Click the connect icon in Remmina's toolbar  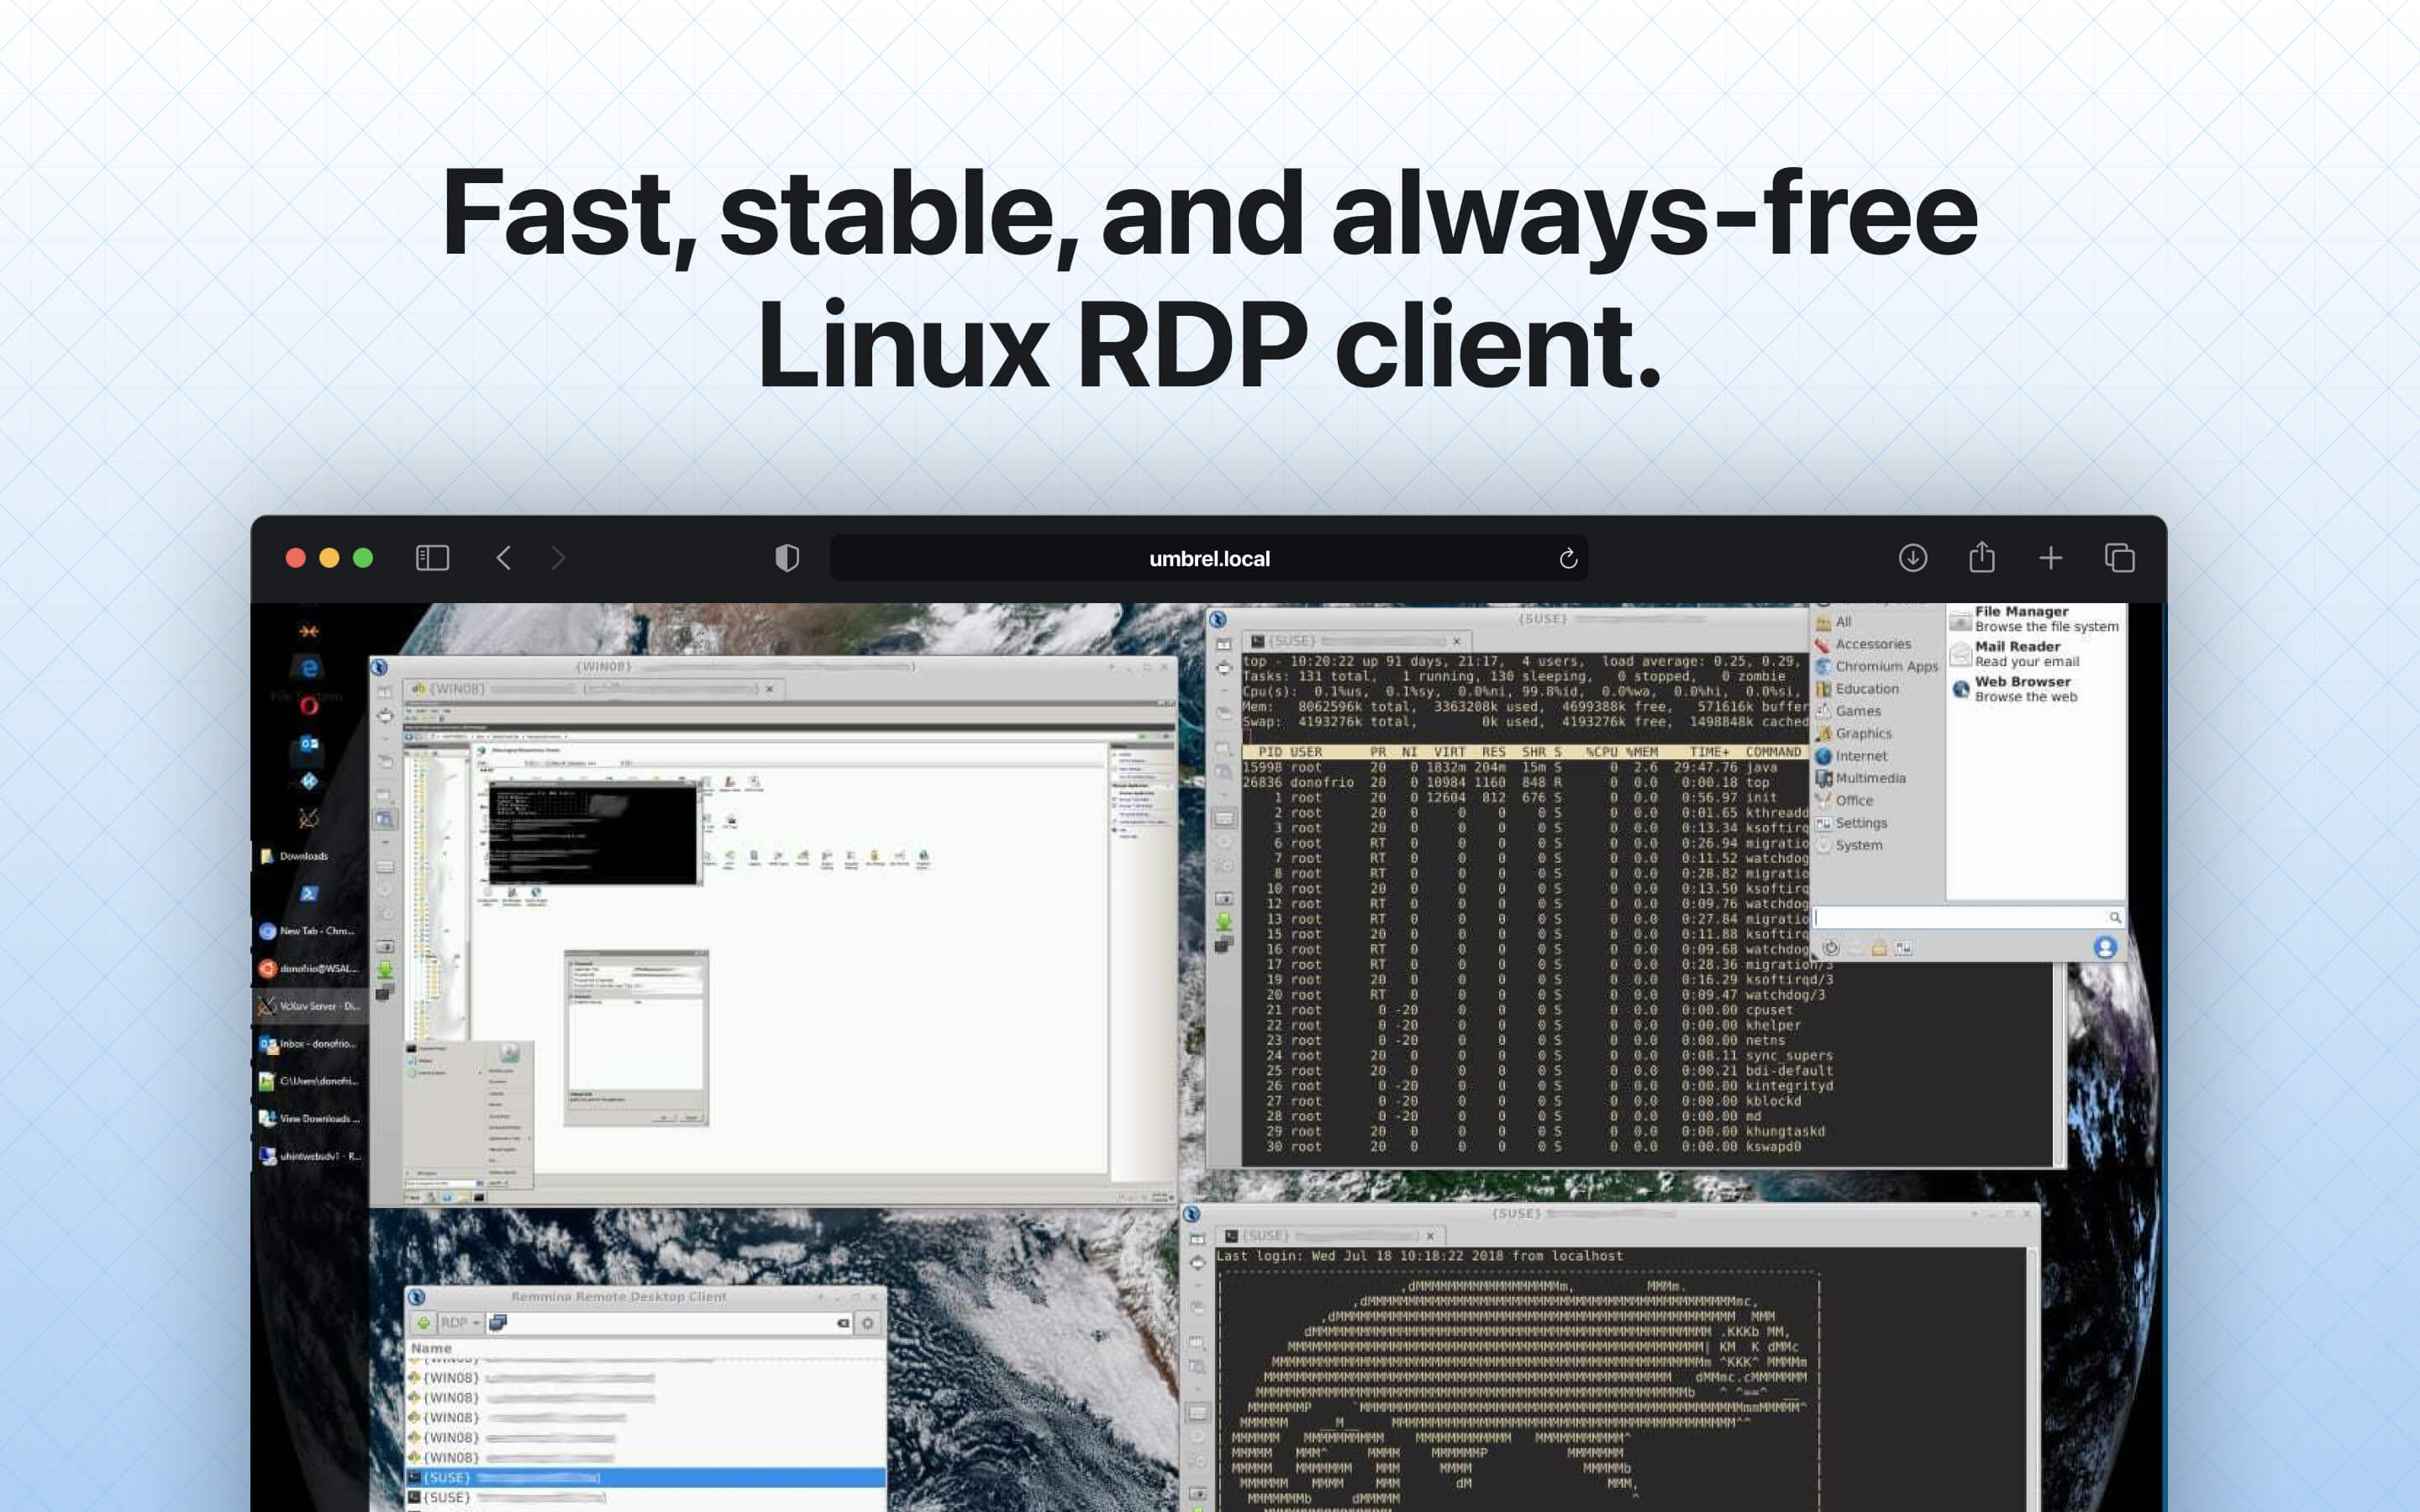497,1323
